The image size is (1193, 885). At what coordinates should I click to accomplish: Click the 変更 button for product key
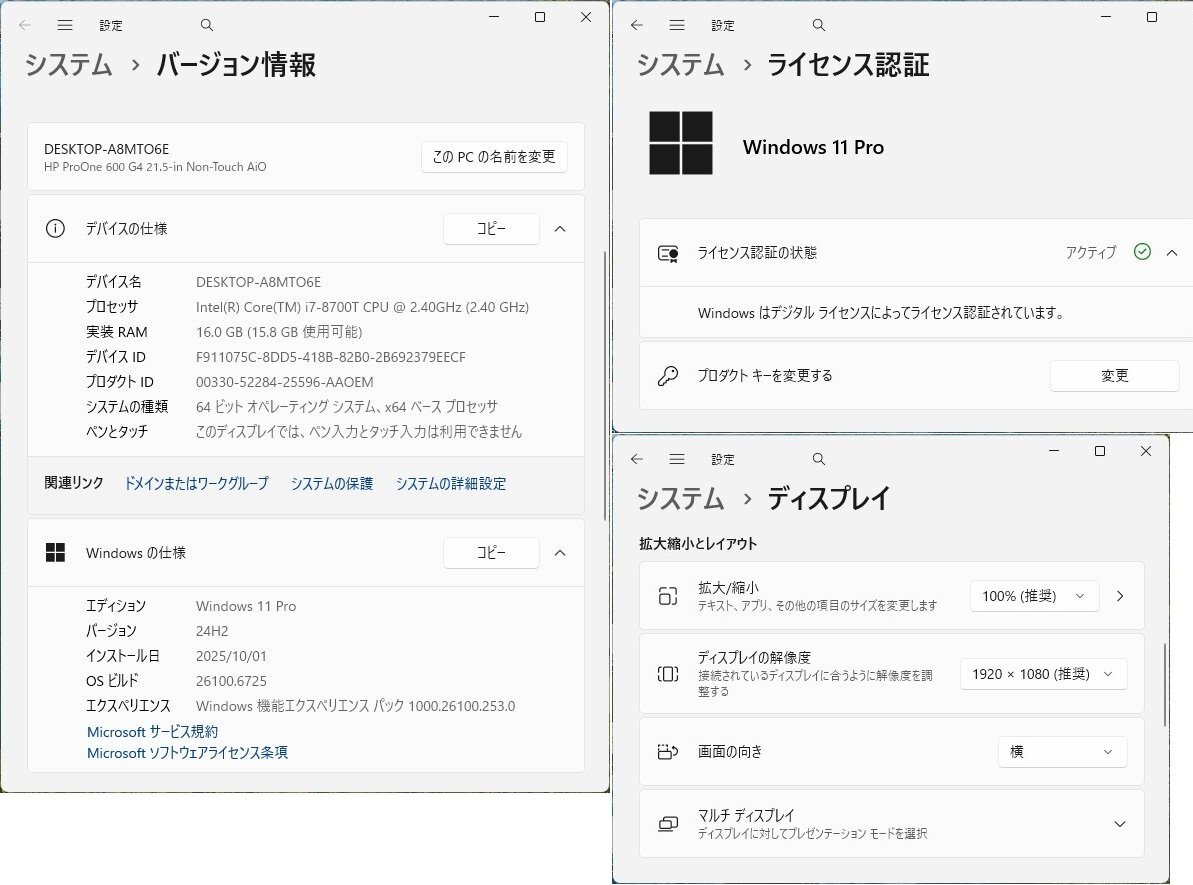(x=1114, y=376)
